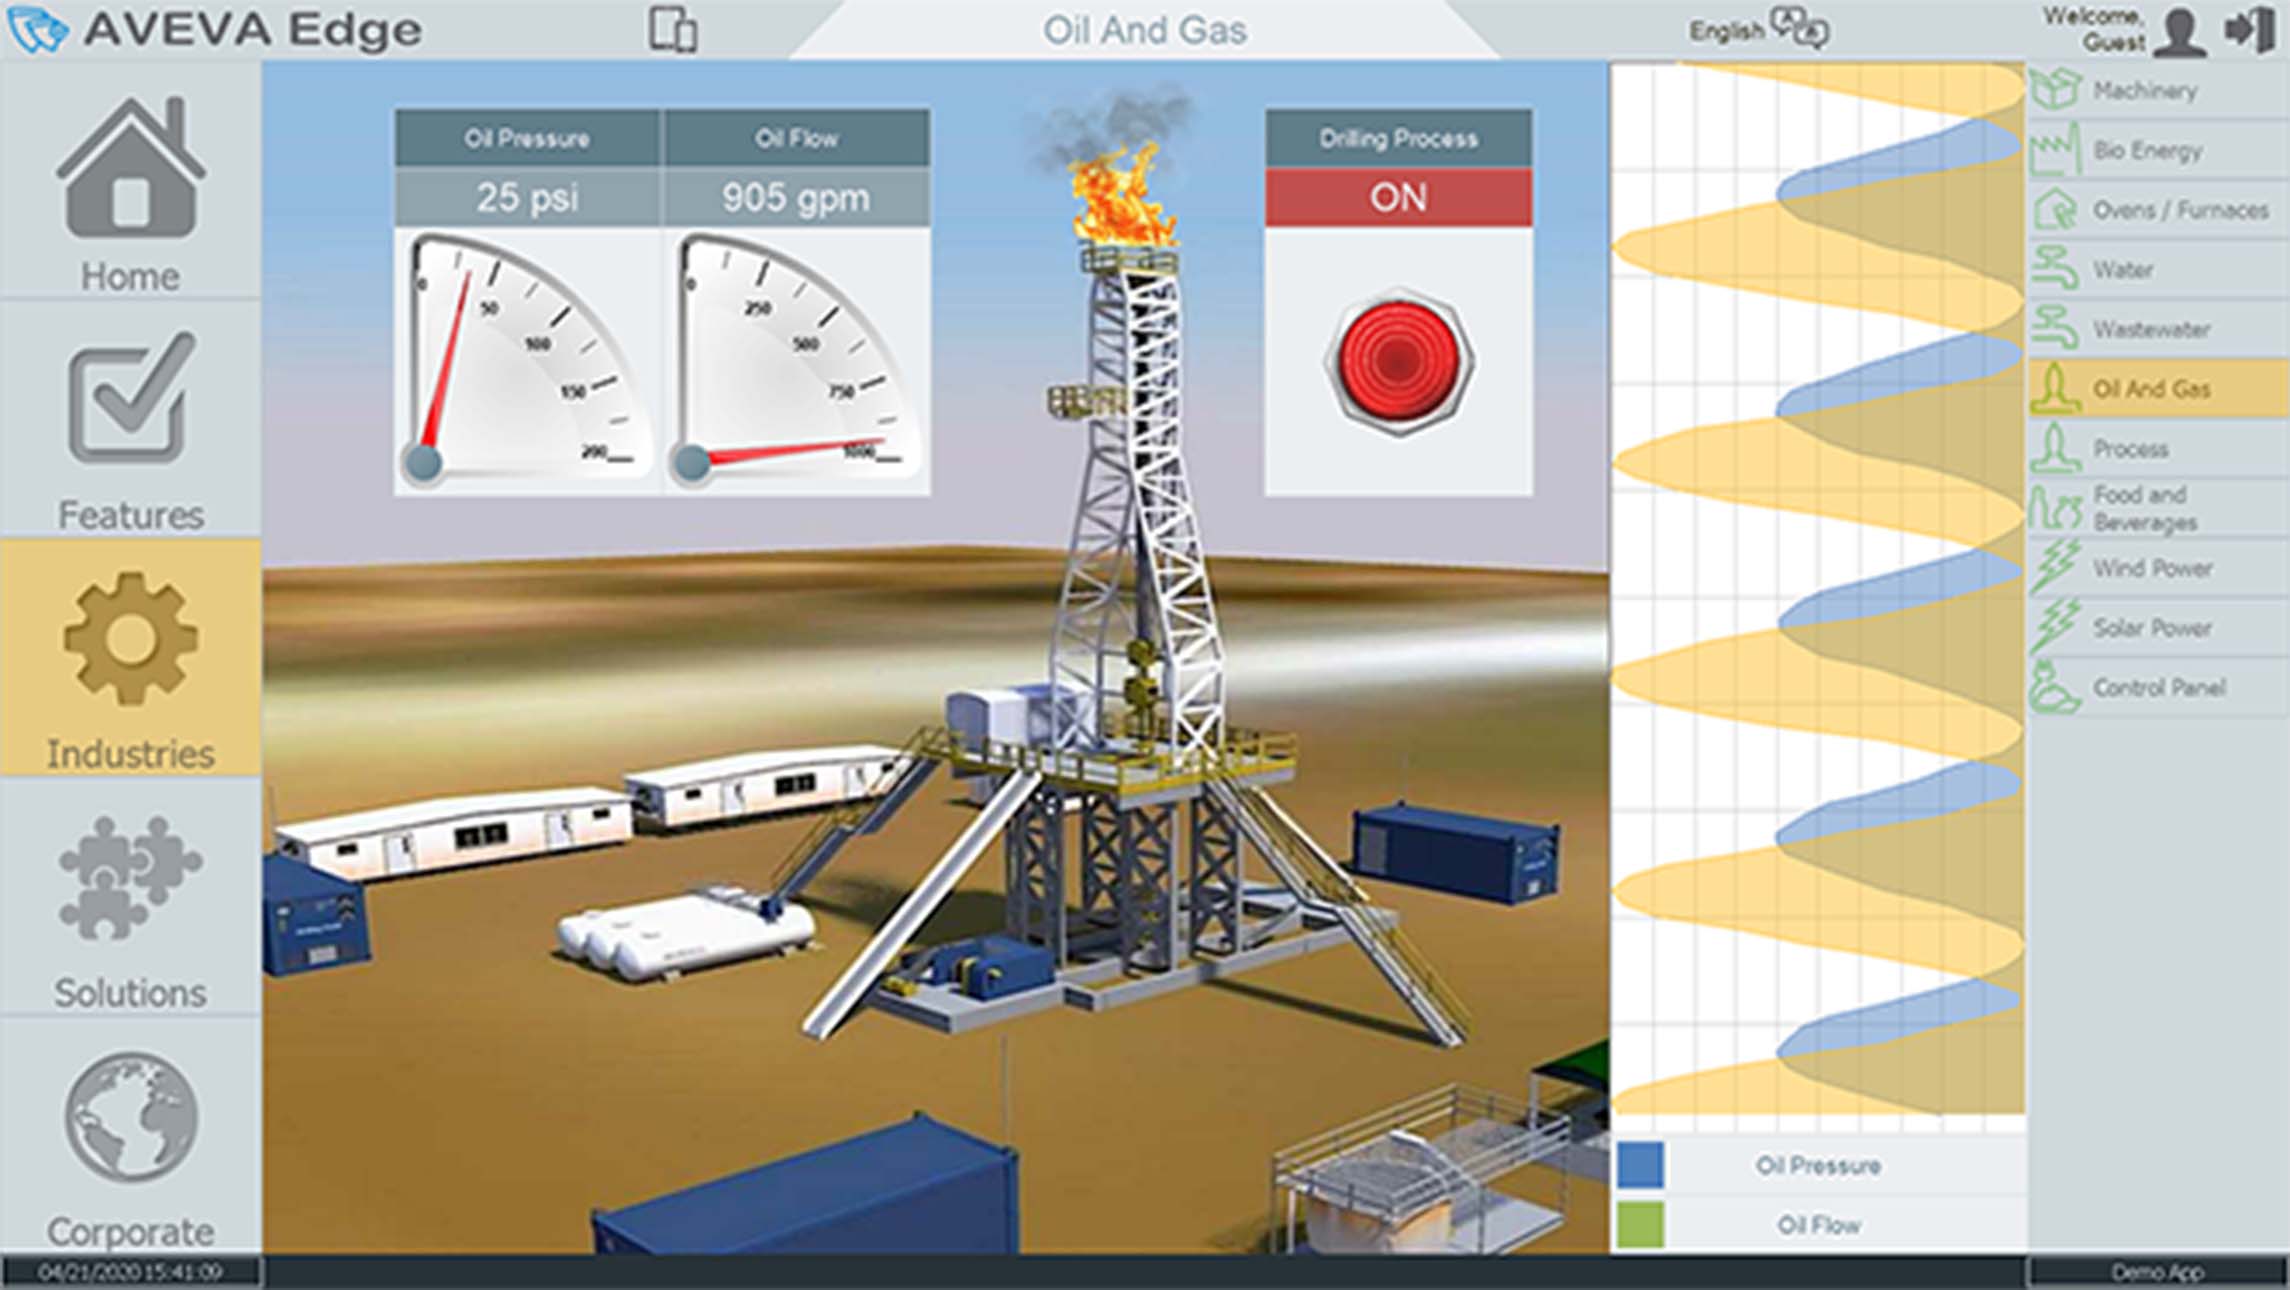Open the Corporate globe icon

[x=131, y=1115]
